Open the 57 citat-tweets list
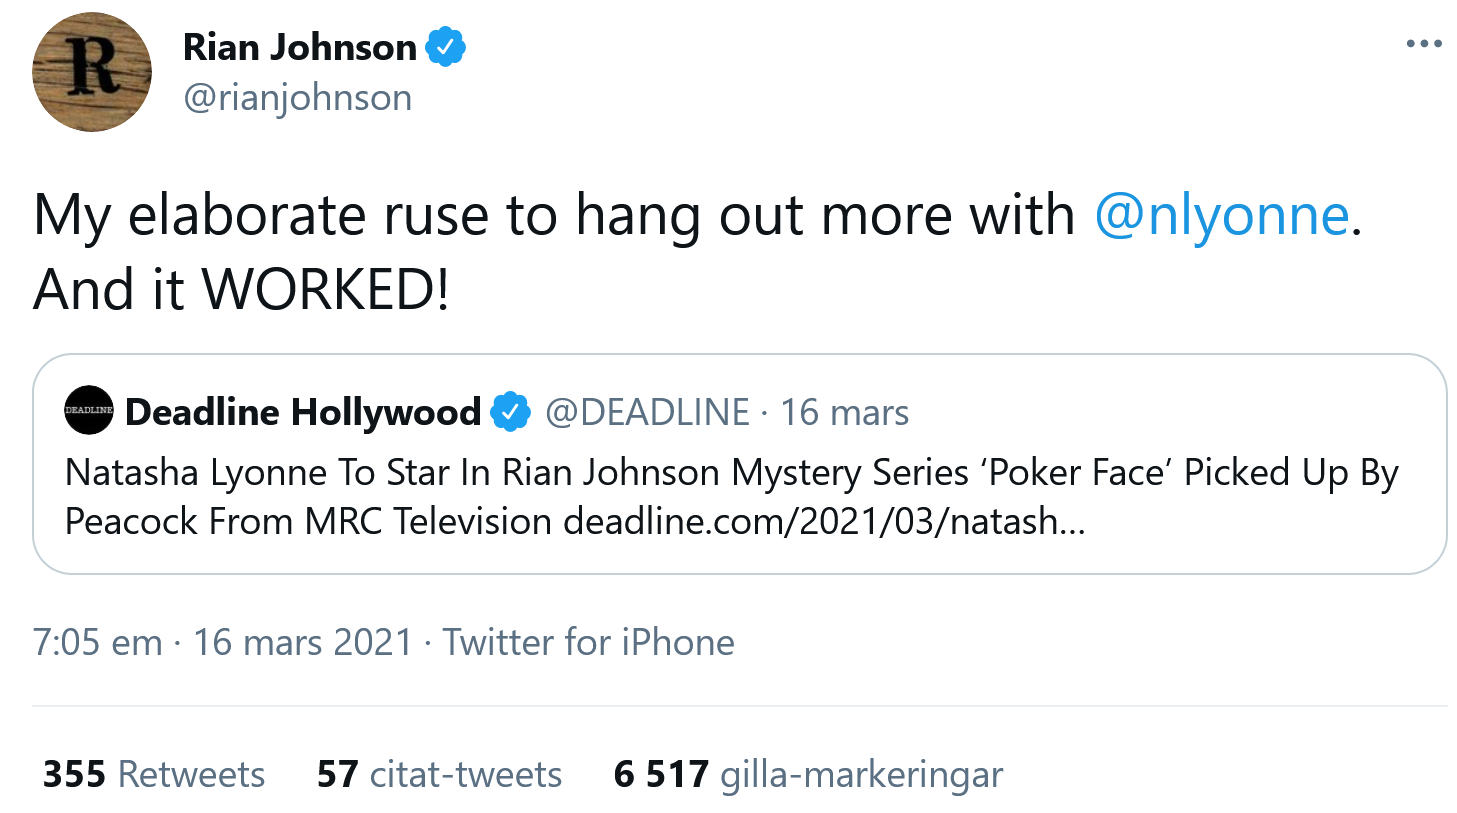Screen dimensions: 1457x813 (x=438, y=773)
